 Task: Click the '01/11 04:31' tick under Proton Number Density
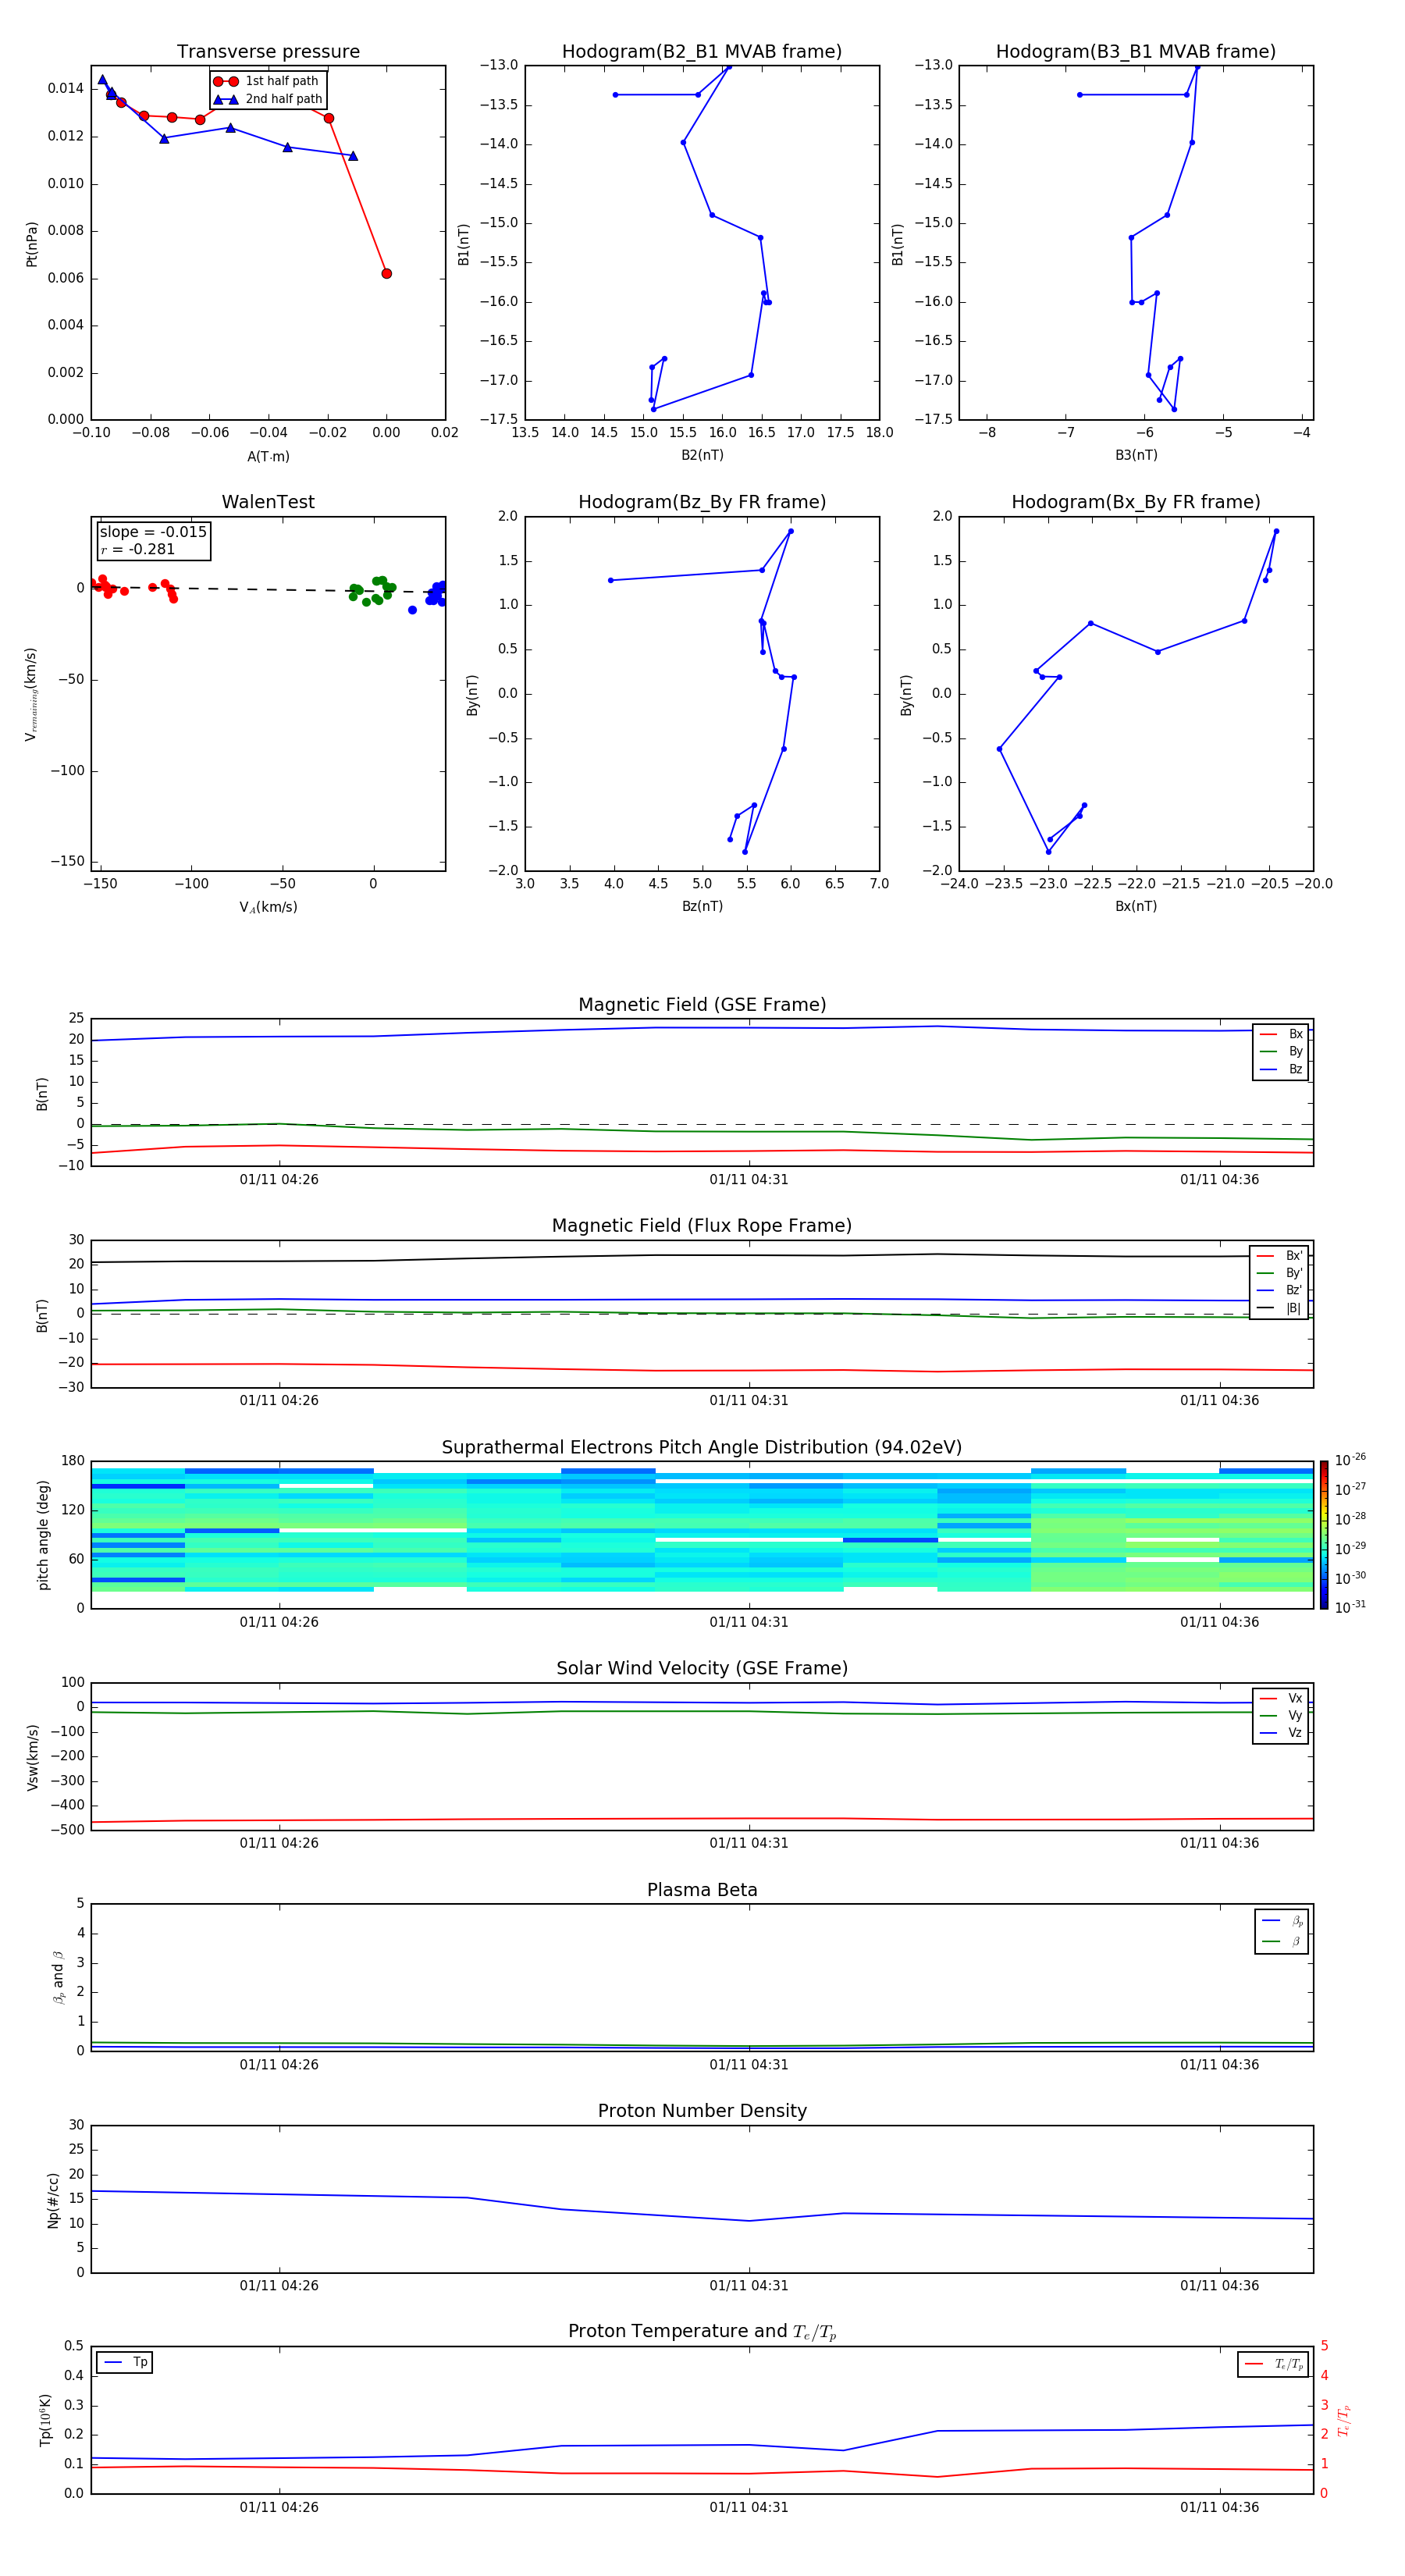tap(749, 2286)
